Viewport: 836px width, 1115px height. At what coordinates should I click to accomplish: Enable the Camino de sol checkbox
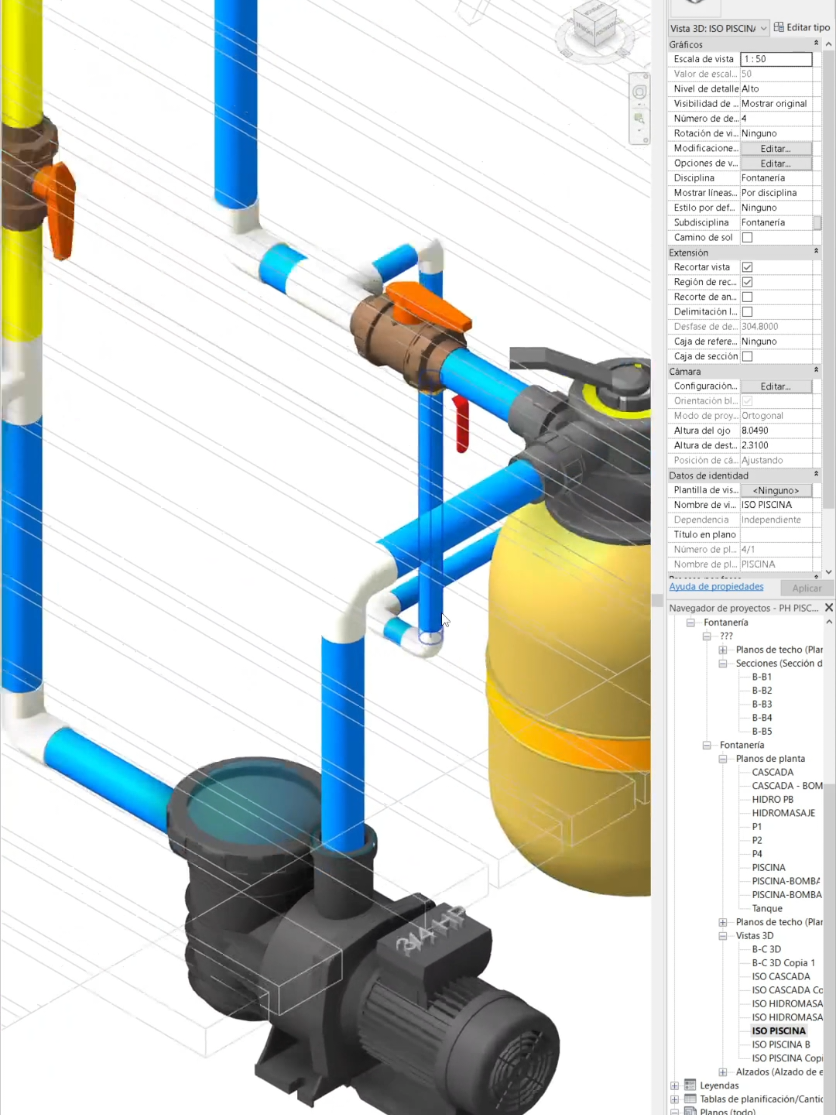click(x=747, y=238)
